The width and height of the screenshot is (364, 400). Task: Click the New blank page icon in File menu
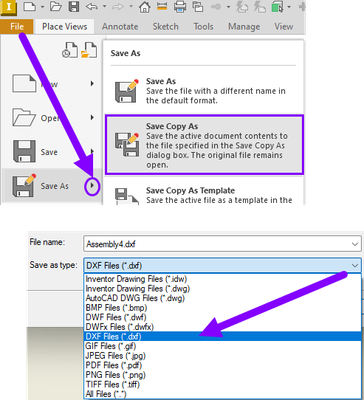point(24,83)
